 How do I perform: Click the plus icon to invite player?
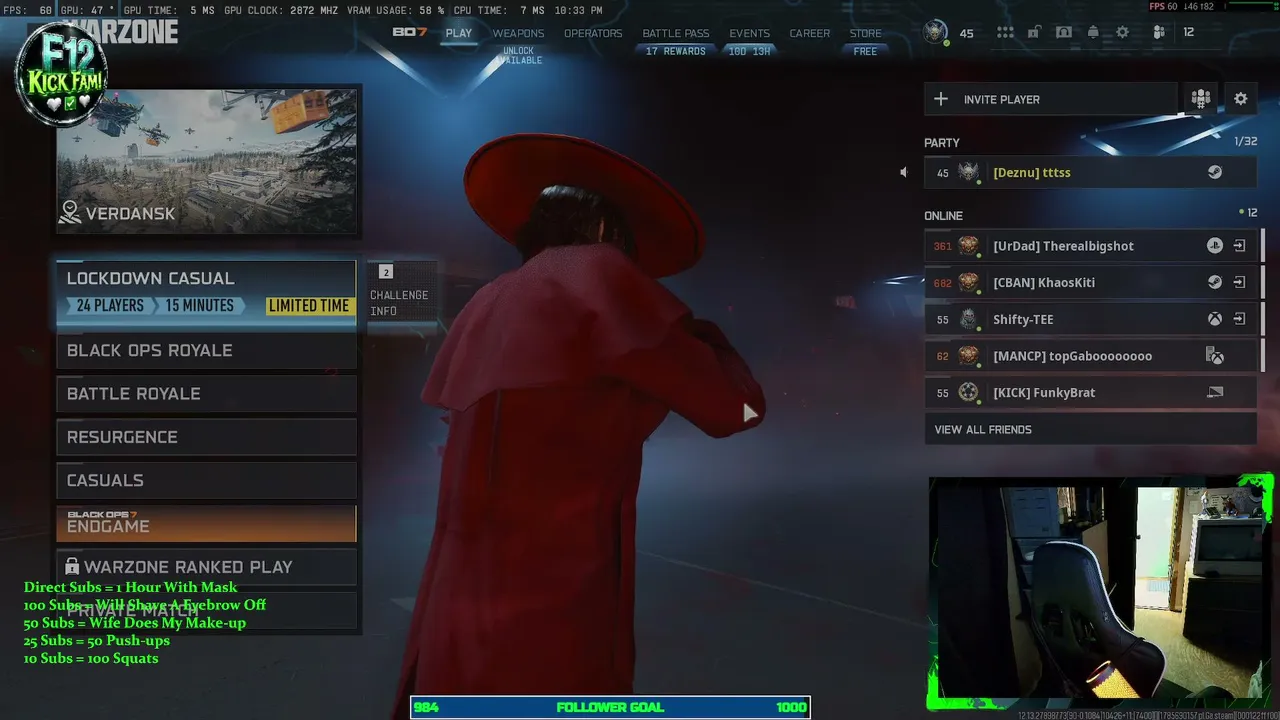coord(940,99)
